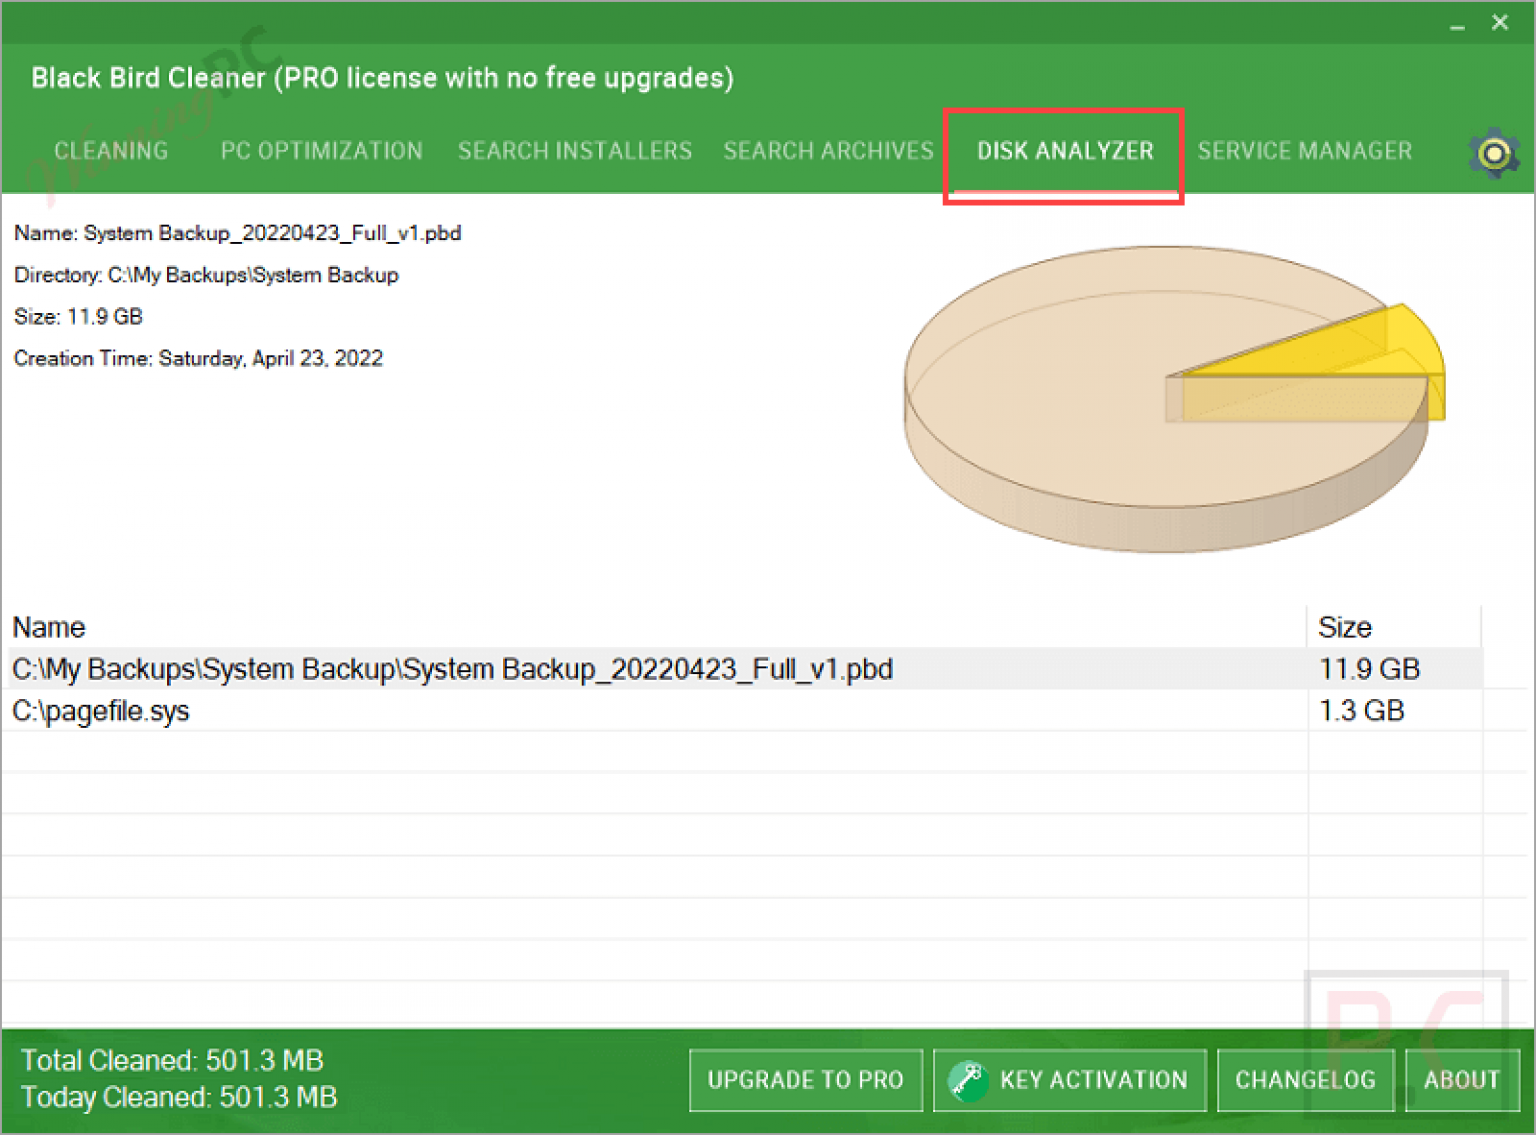Click the About button

tap(1461, 1080)
